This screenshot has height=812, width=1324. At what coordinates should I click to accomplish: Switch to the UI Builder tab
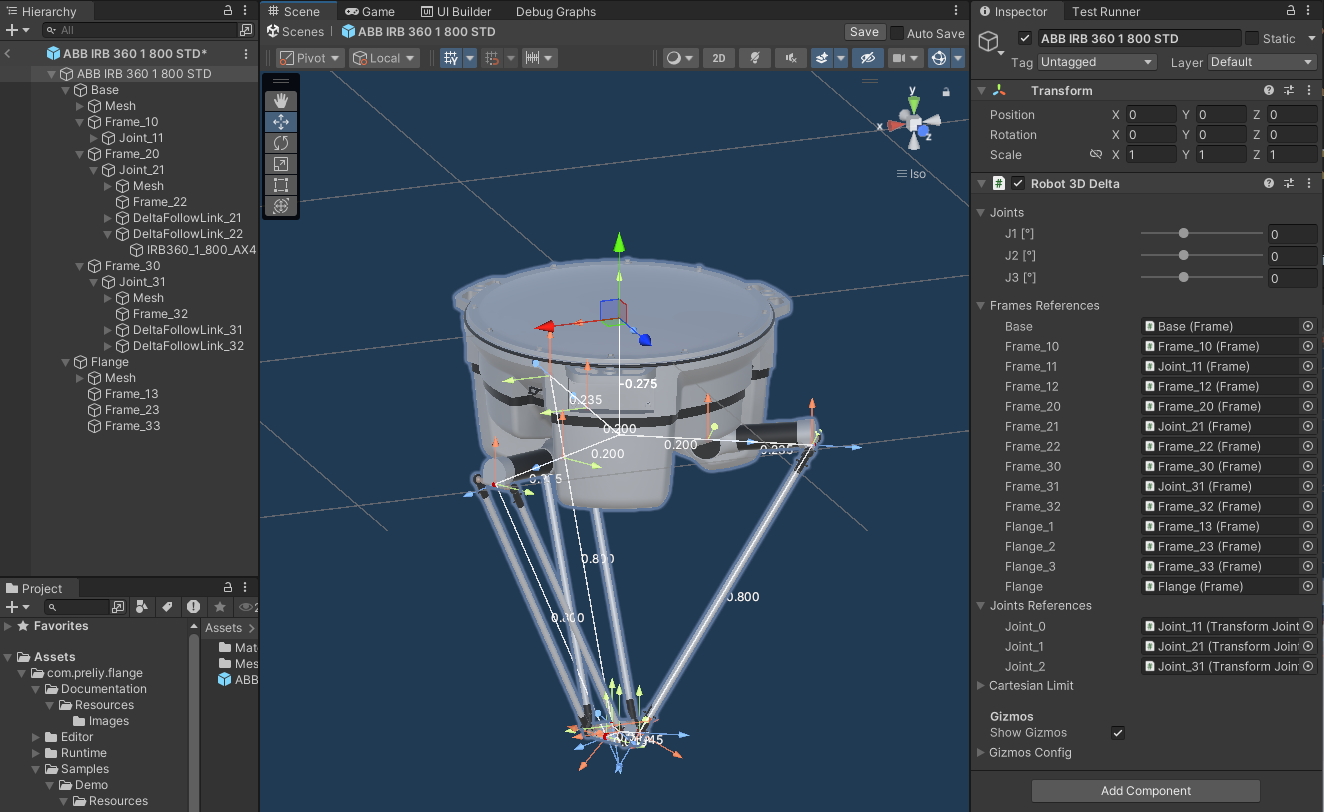pyautogui.click(x=455, y=11)
